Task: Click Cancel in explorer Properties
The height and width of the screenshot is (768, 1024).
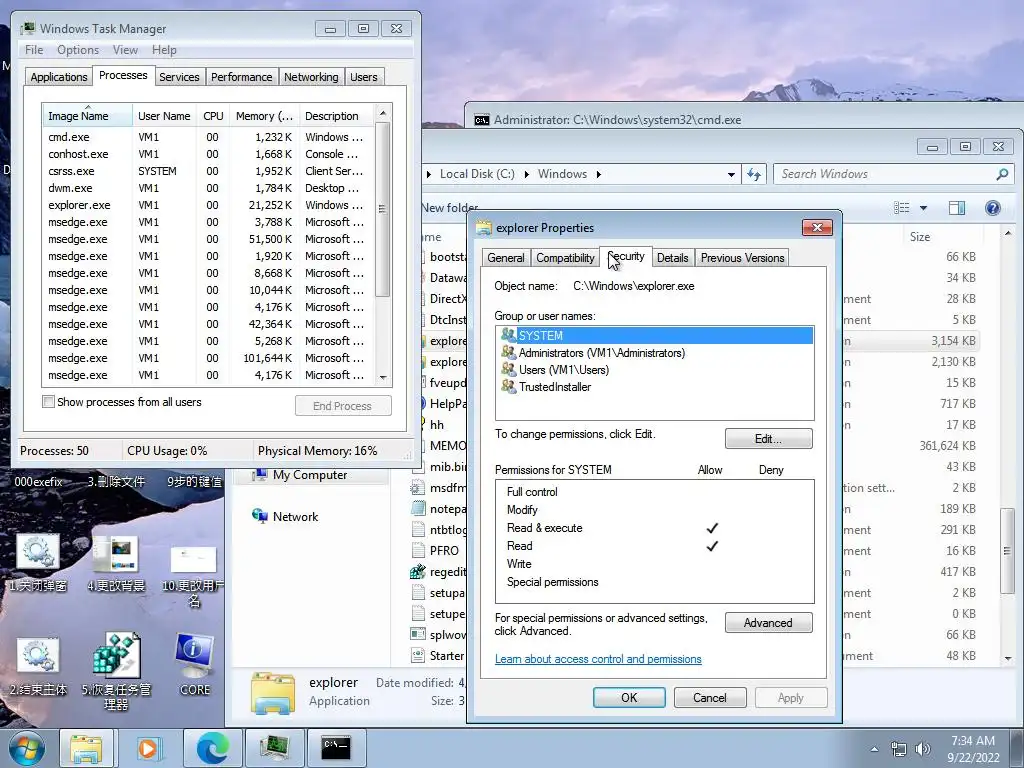Action: 709,697
